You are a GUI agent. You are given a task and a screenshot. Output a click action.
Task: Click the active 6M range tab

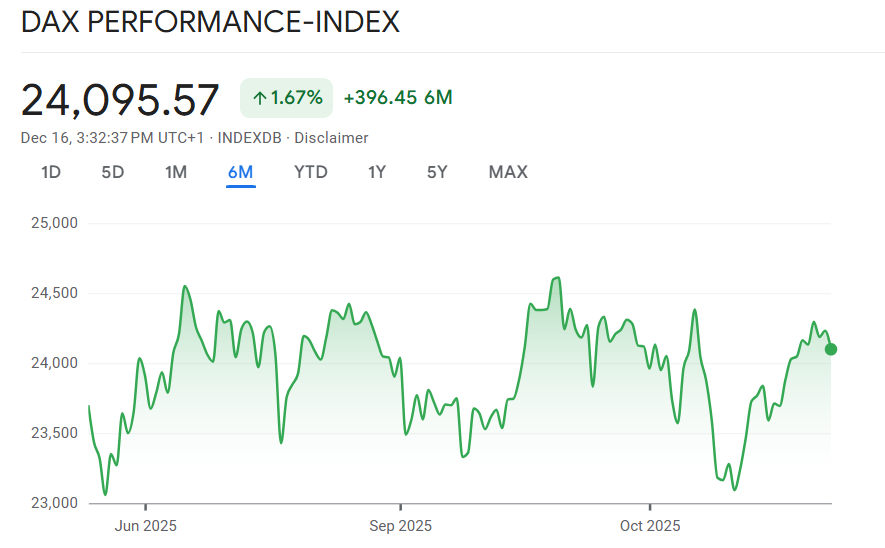coord(240,172)
